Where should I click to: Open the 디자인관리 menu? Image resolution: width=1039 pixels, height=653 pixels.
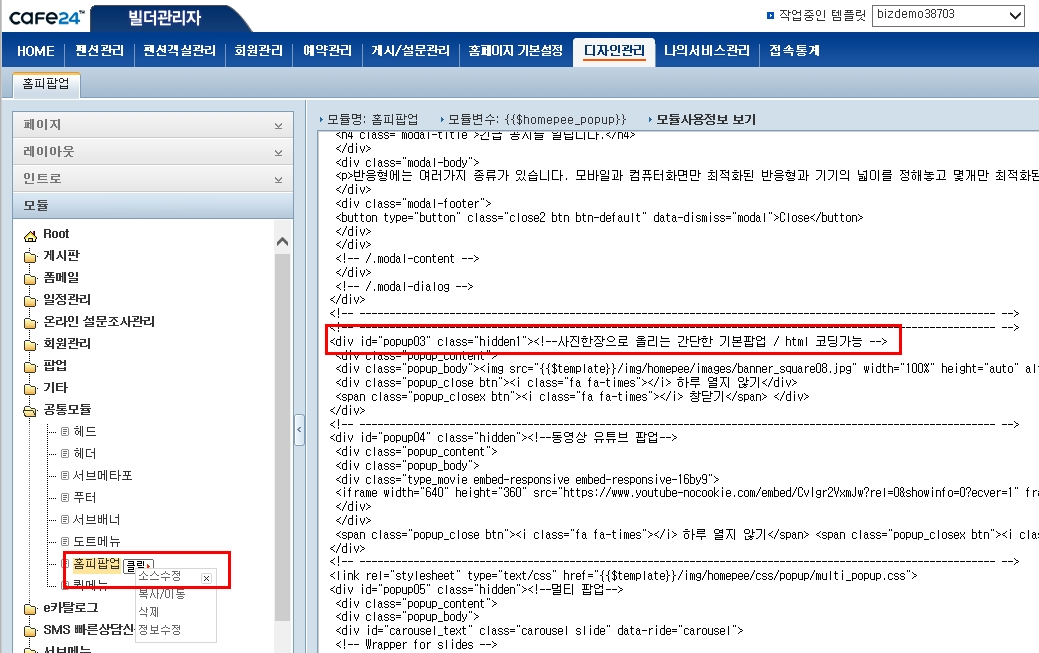point(614,51)
